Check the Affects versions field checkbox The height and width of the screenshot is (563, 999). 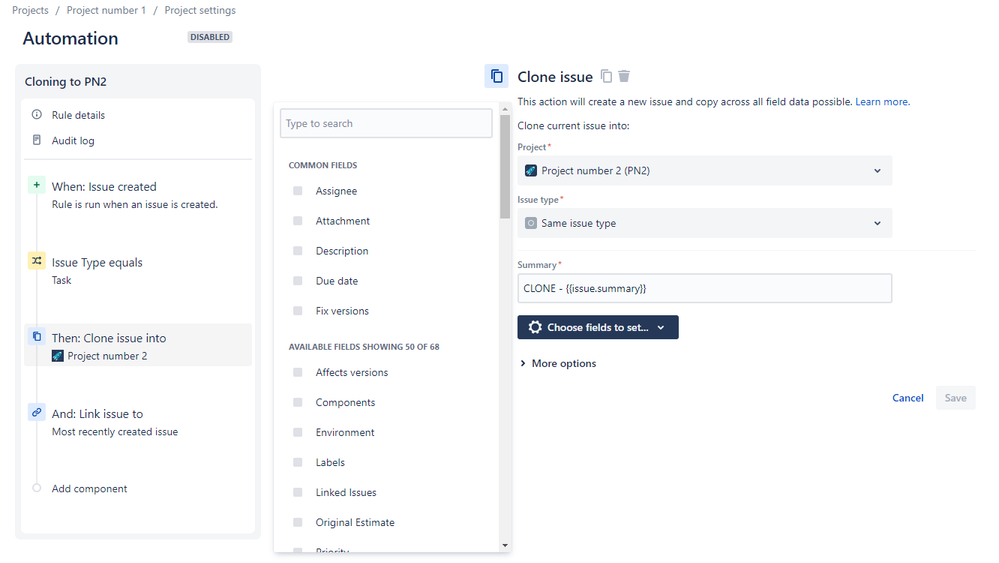point(298,373)
